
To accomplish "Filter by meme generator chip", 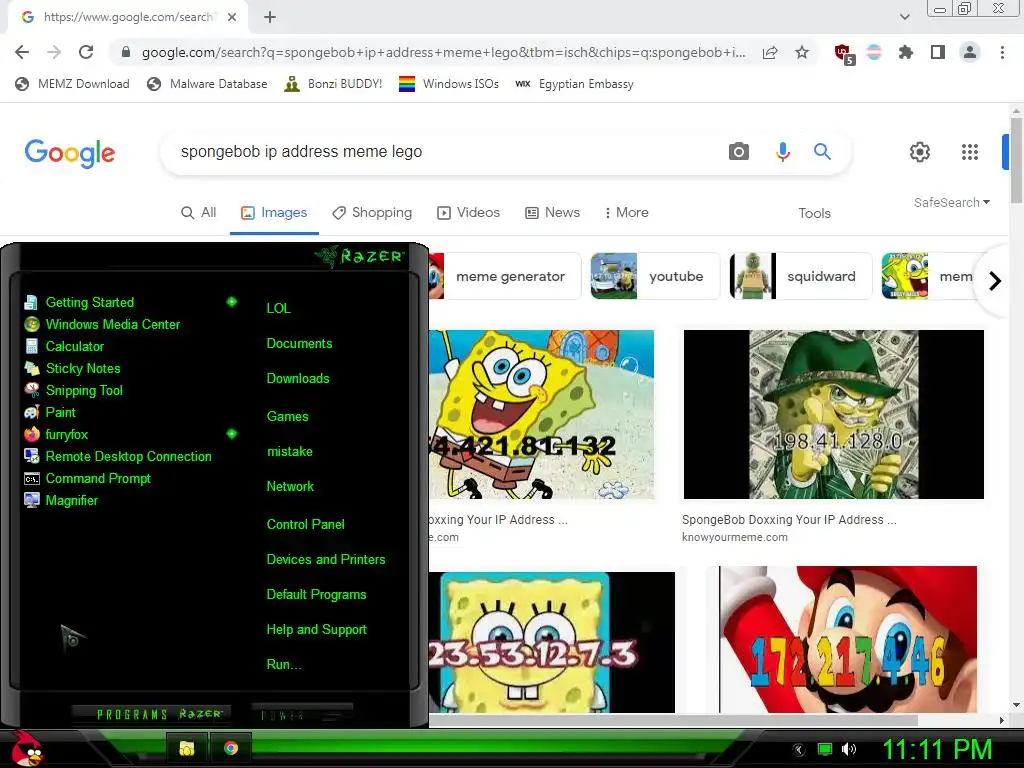I will pos(505,276).
